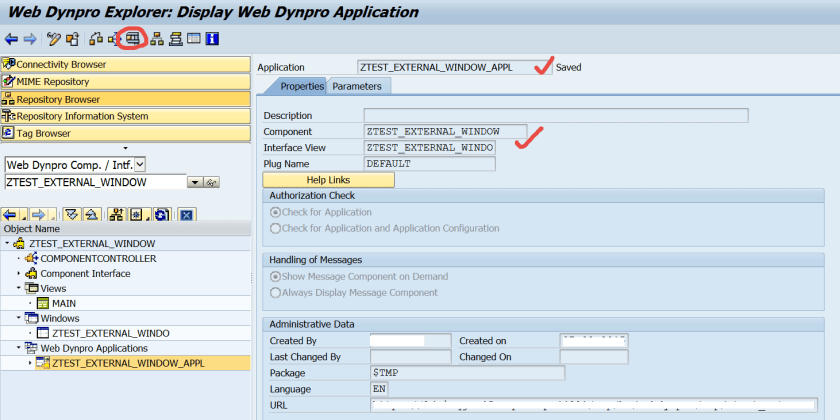Open the Web Dynpro Comp. / Intf. dropdown
This screenshot has width=840, height=420.
click(x=140, y=164)
